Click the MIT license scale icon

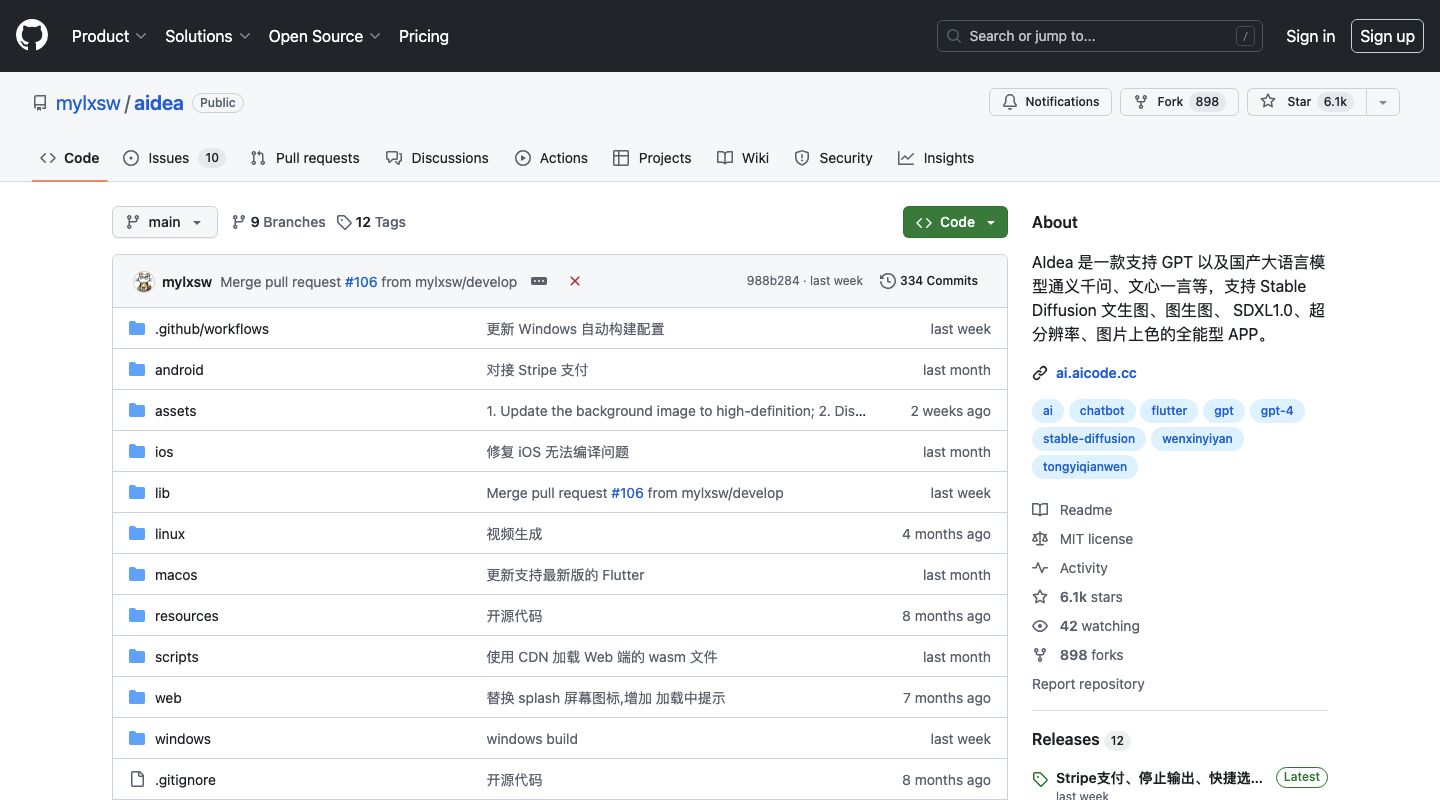point(1040,539)
